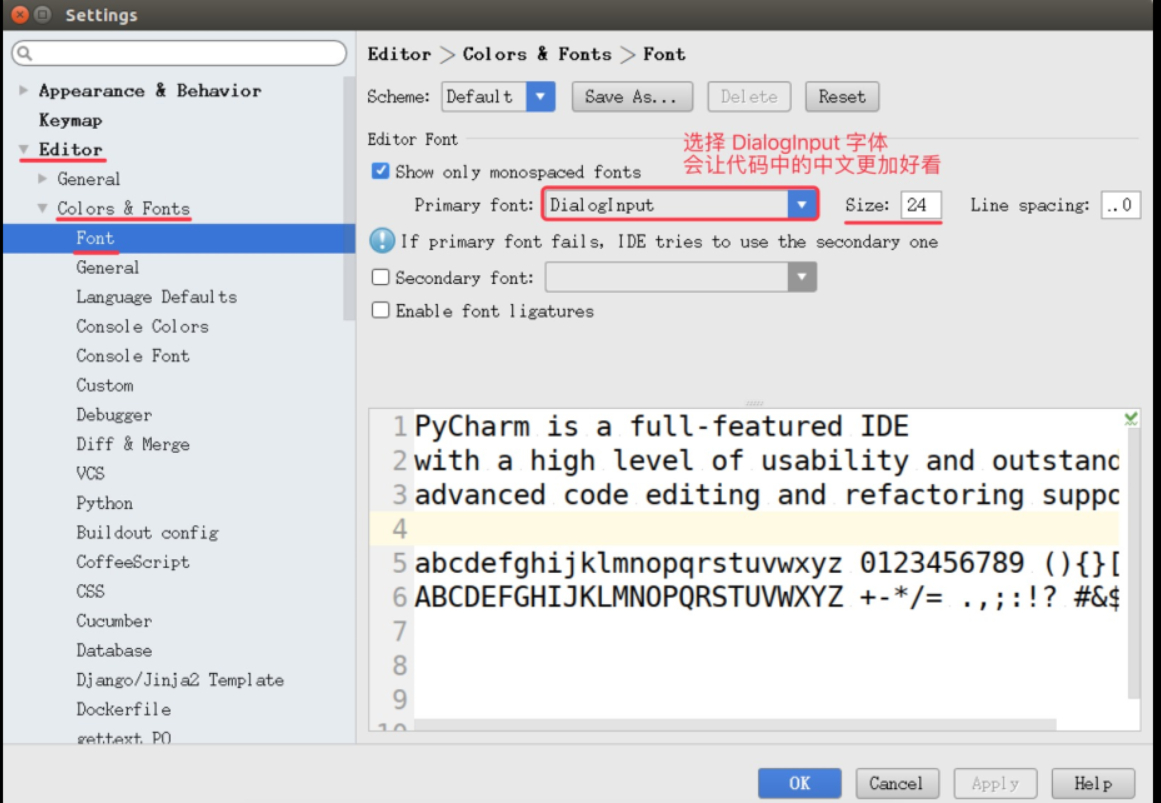Open Buildout config settings
This screenshot has height=803, width=1161.
click(x=147, y=533)
